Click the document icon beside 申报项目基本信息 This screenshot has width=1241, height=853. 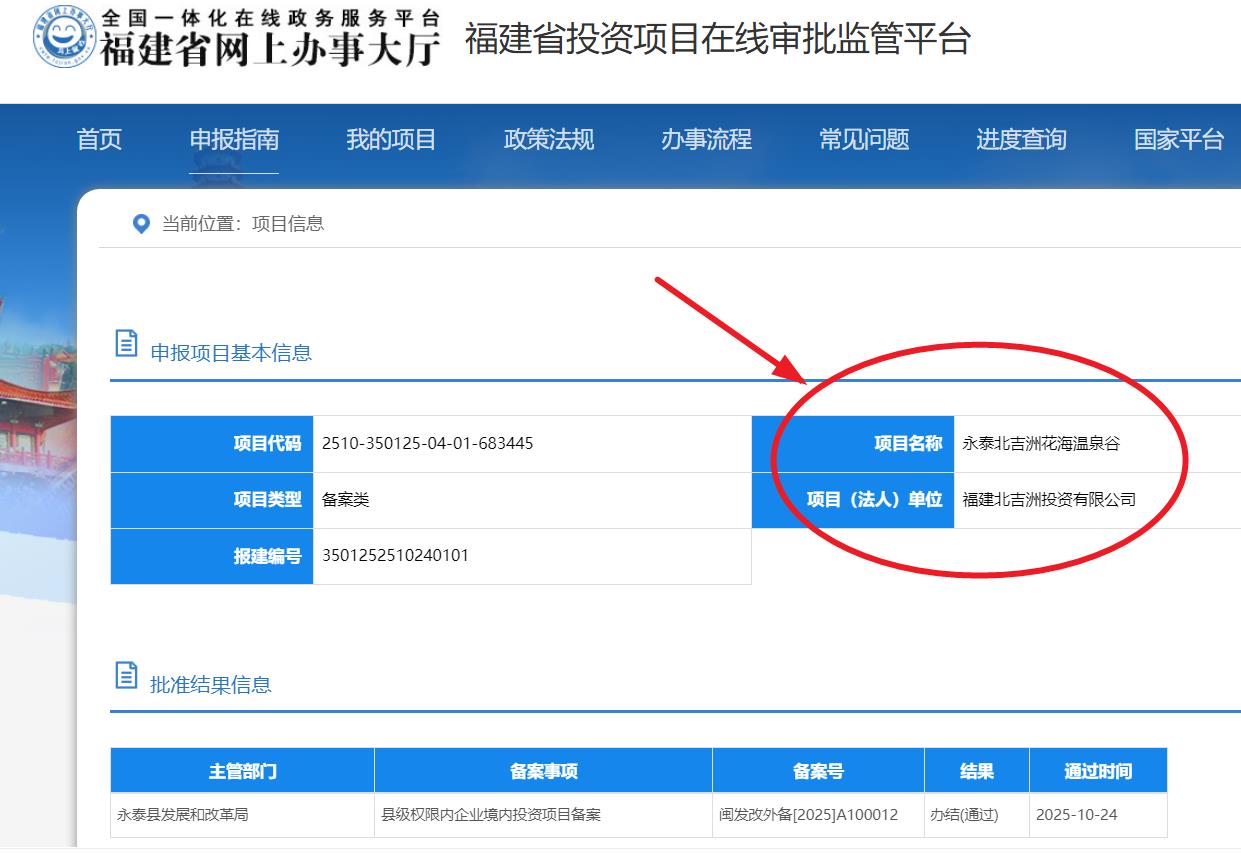tap(127, 344)
